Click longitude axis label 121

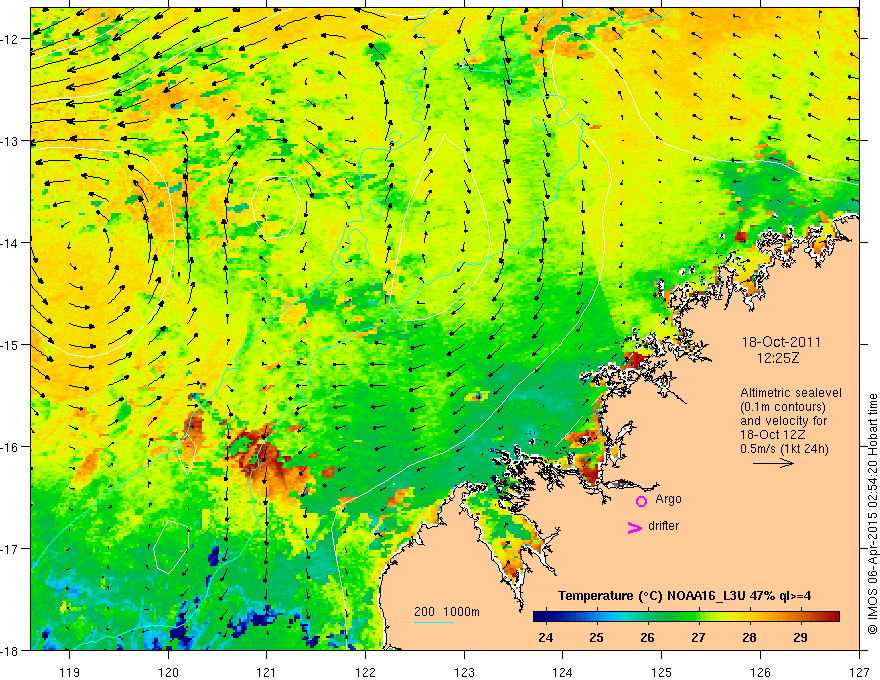267,672
